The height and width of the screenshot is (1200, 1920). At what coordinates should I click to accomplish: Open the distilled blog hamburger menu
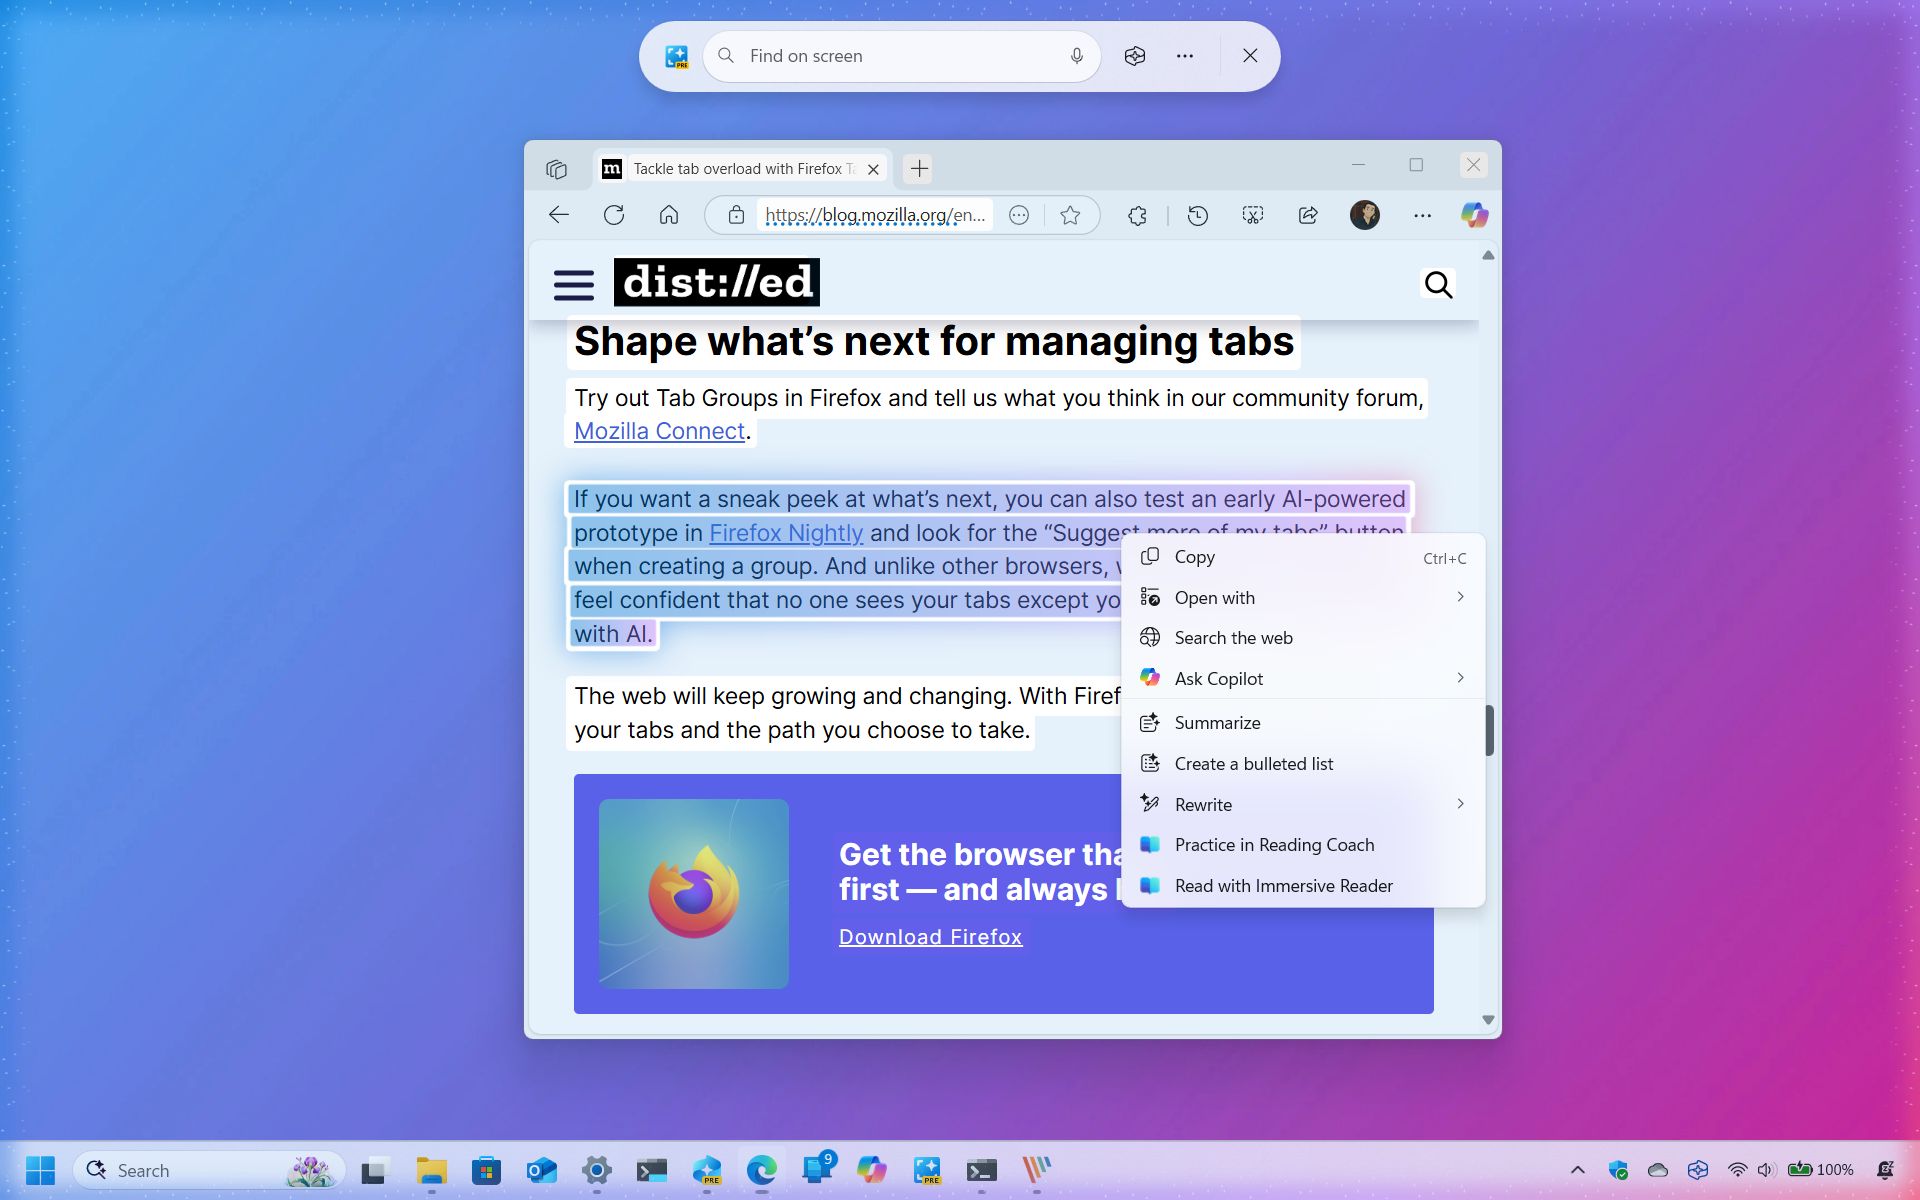pyautogui.click(x=573, y=284)
